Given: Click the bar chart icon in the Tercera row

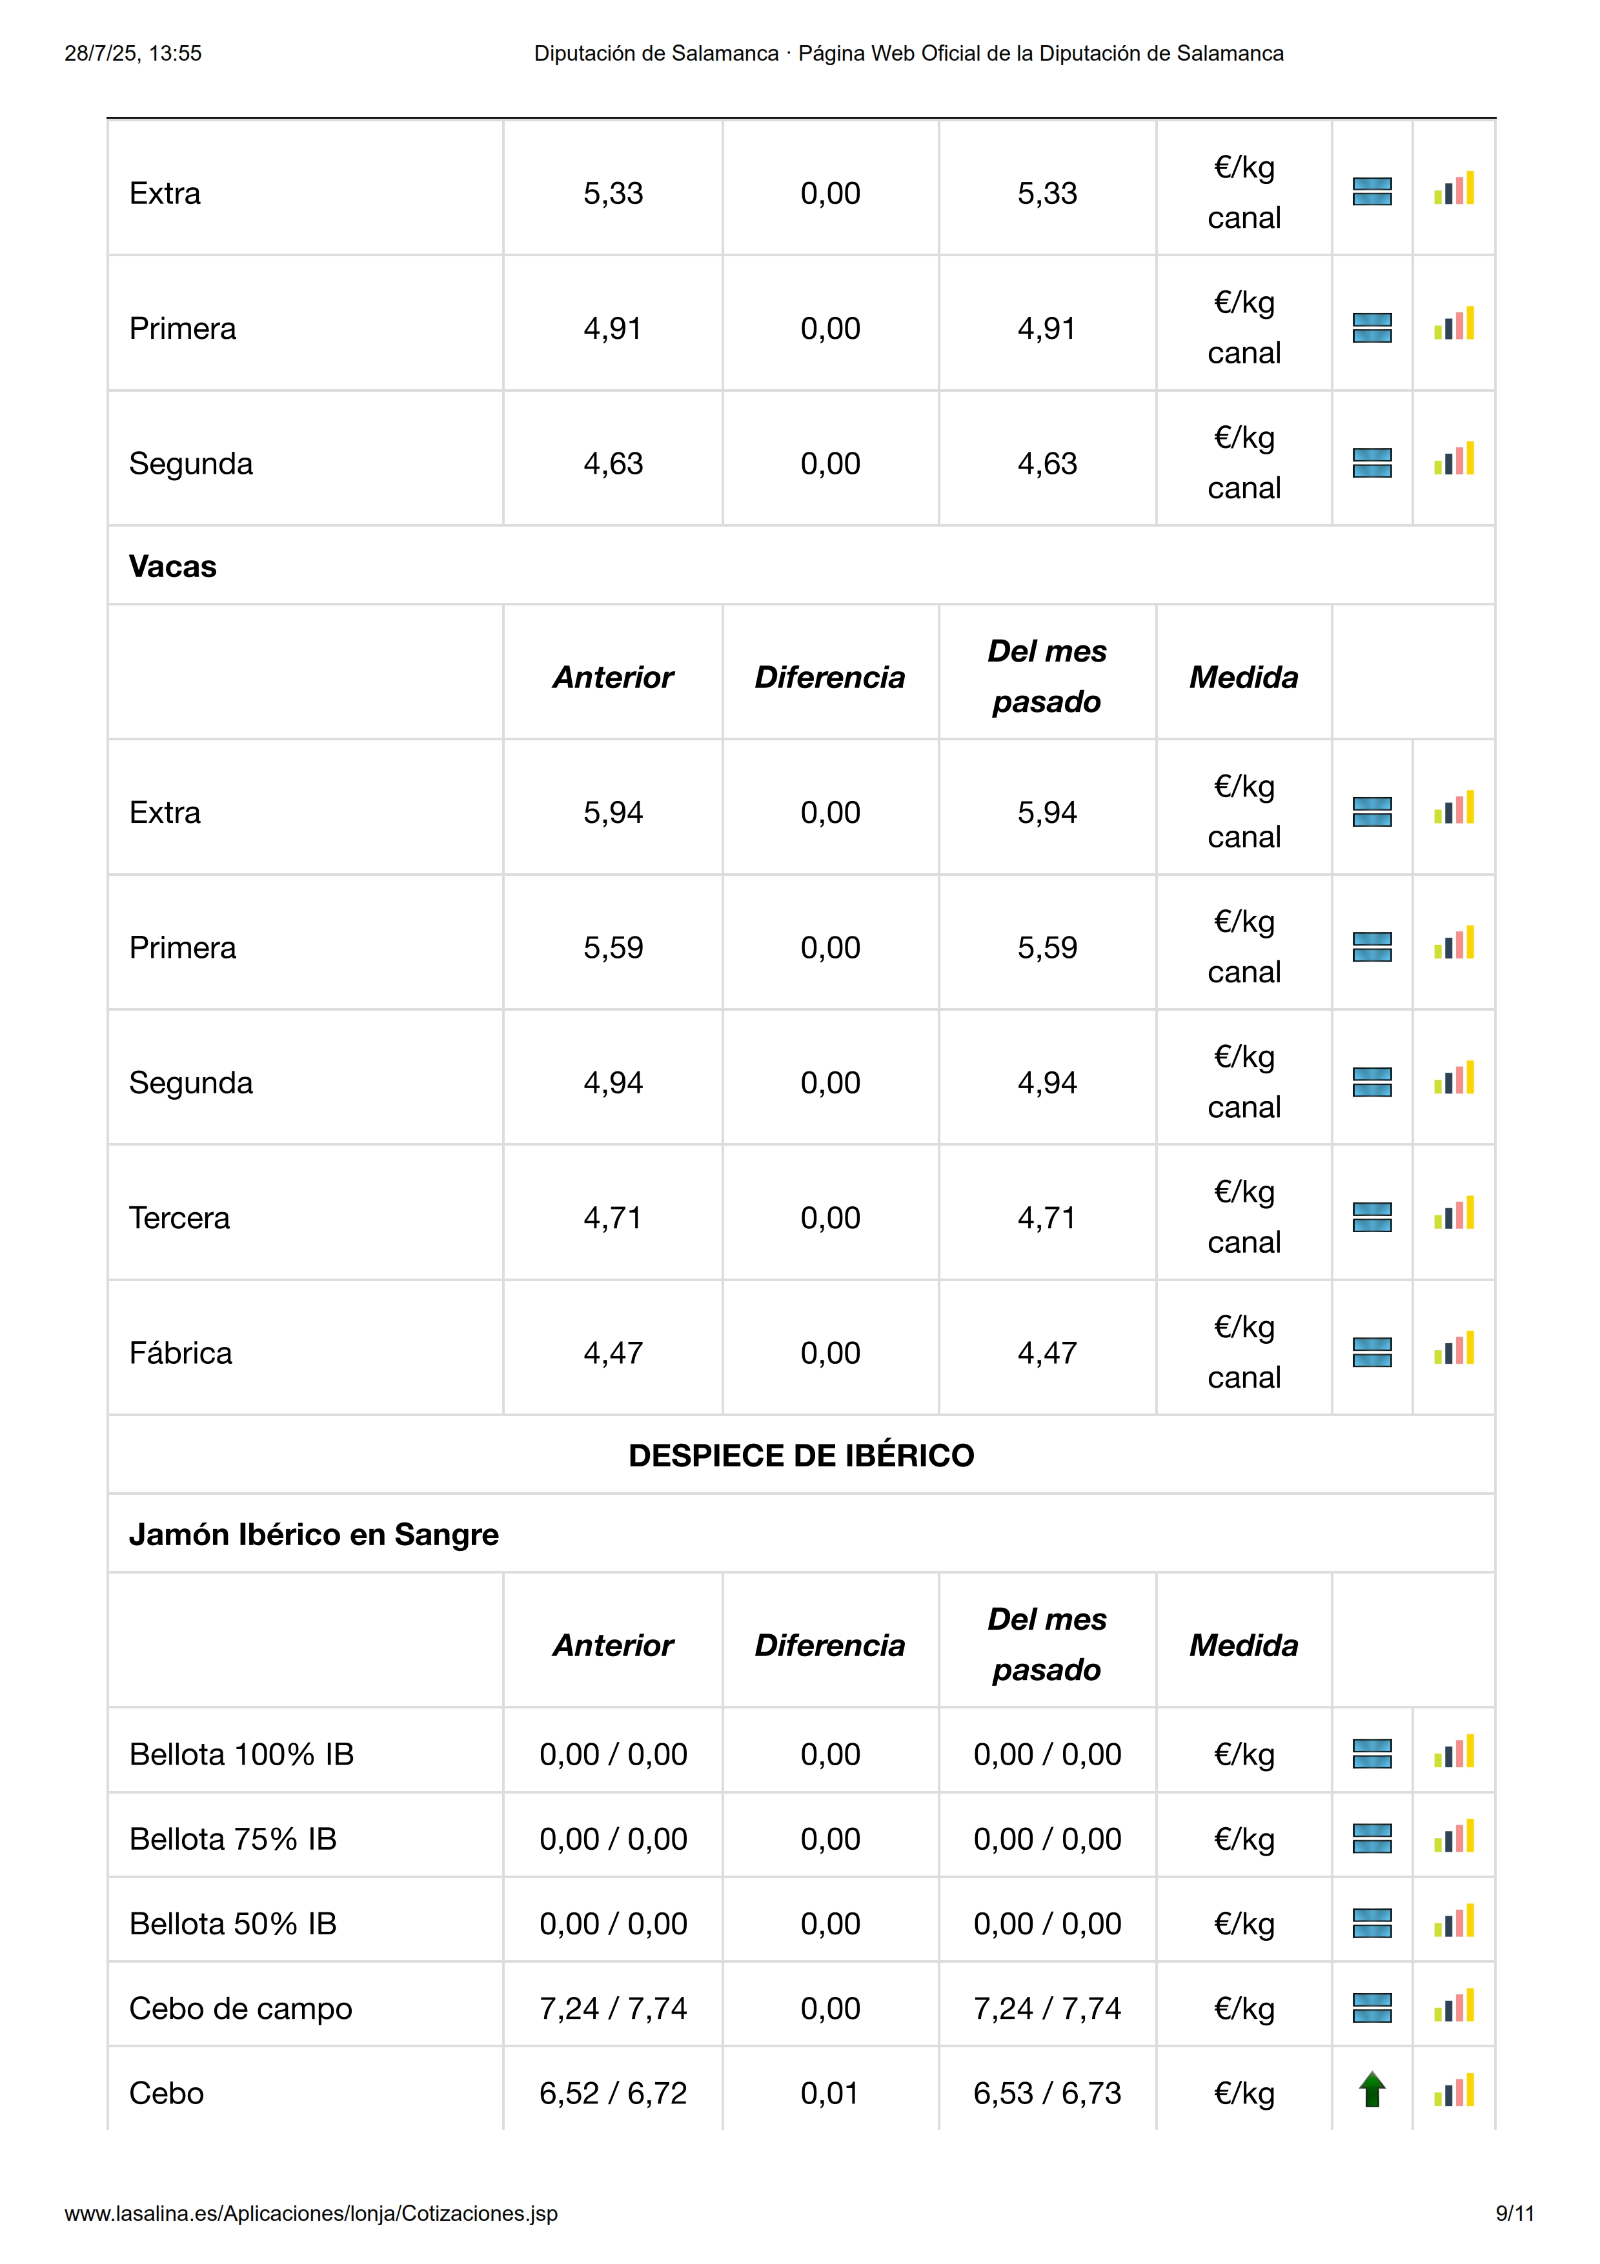Looking at the screenshot, I should [x=1453, y=1214].
